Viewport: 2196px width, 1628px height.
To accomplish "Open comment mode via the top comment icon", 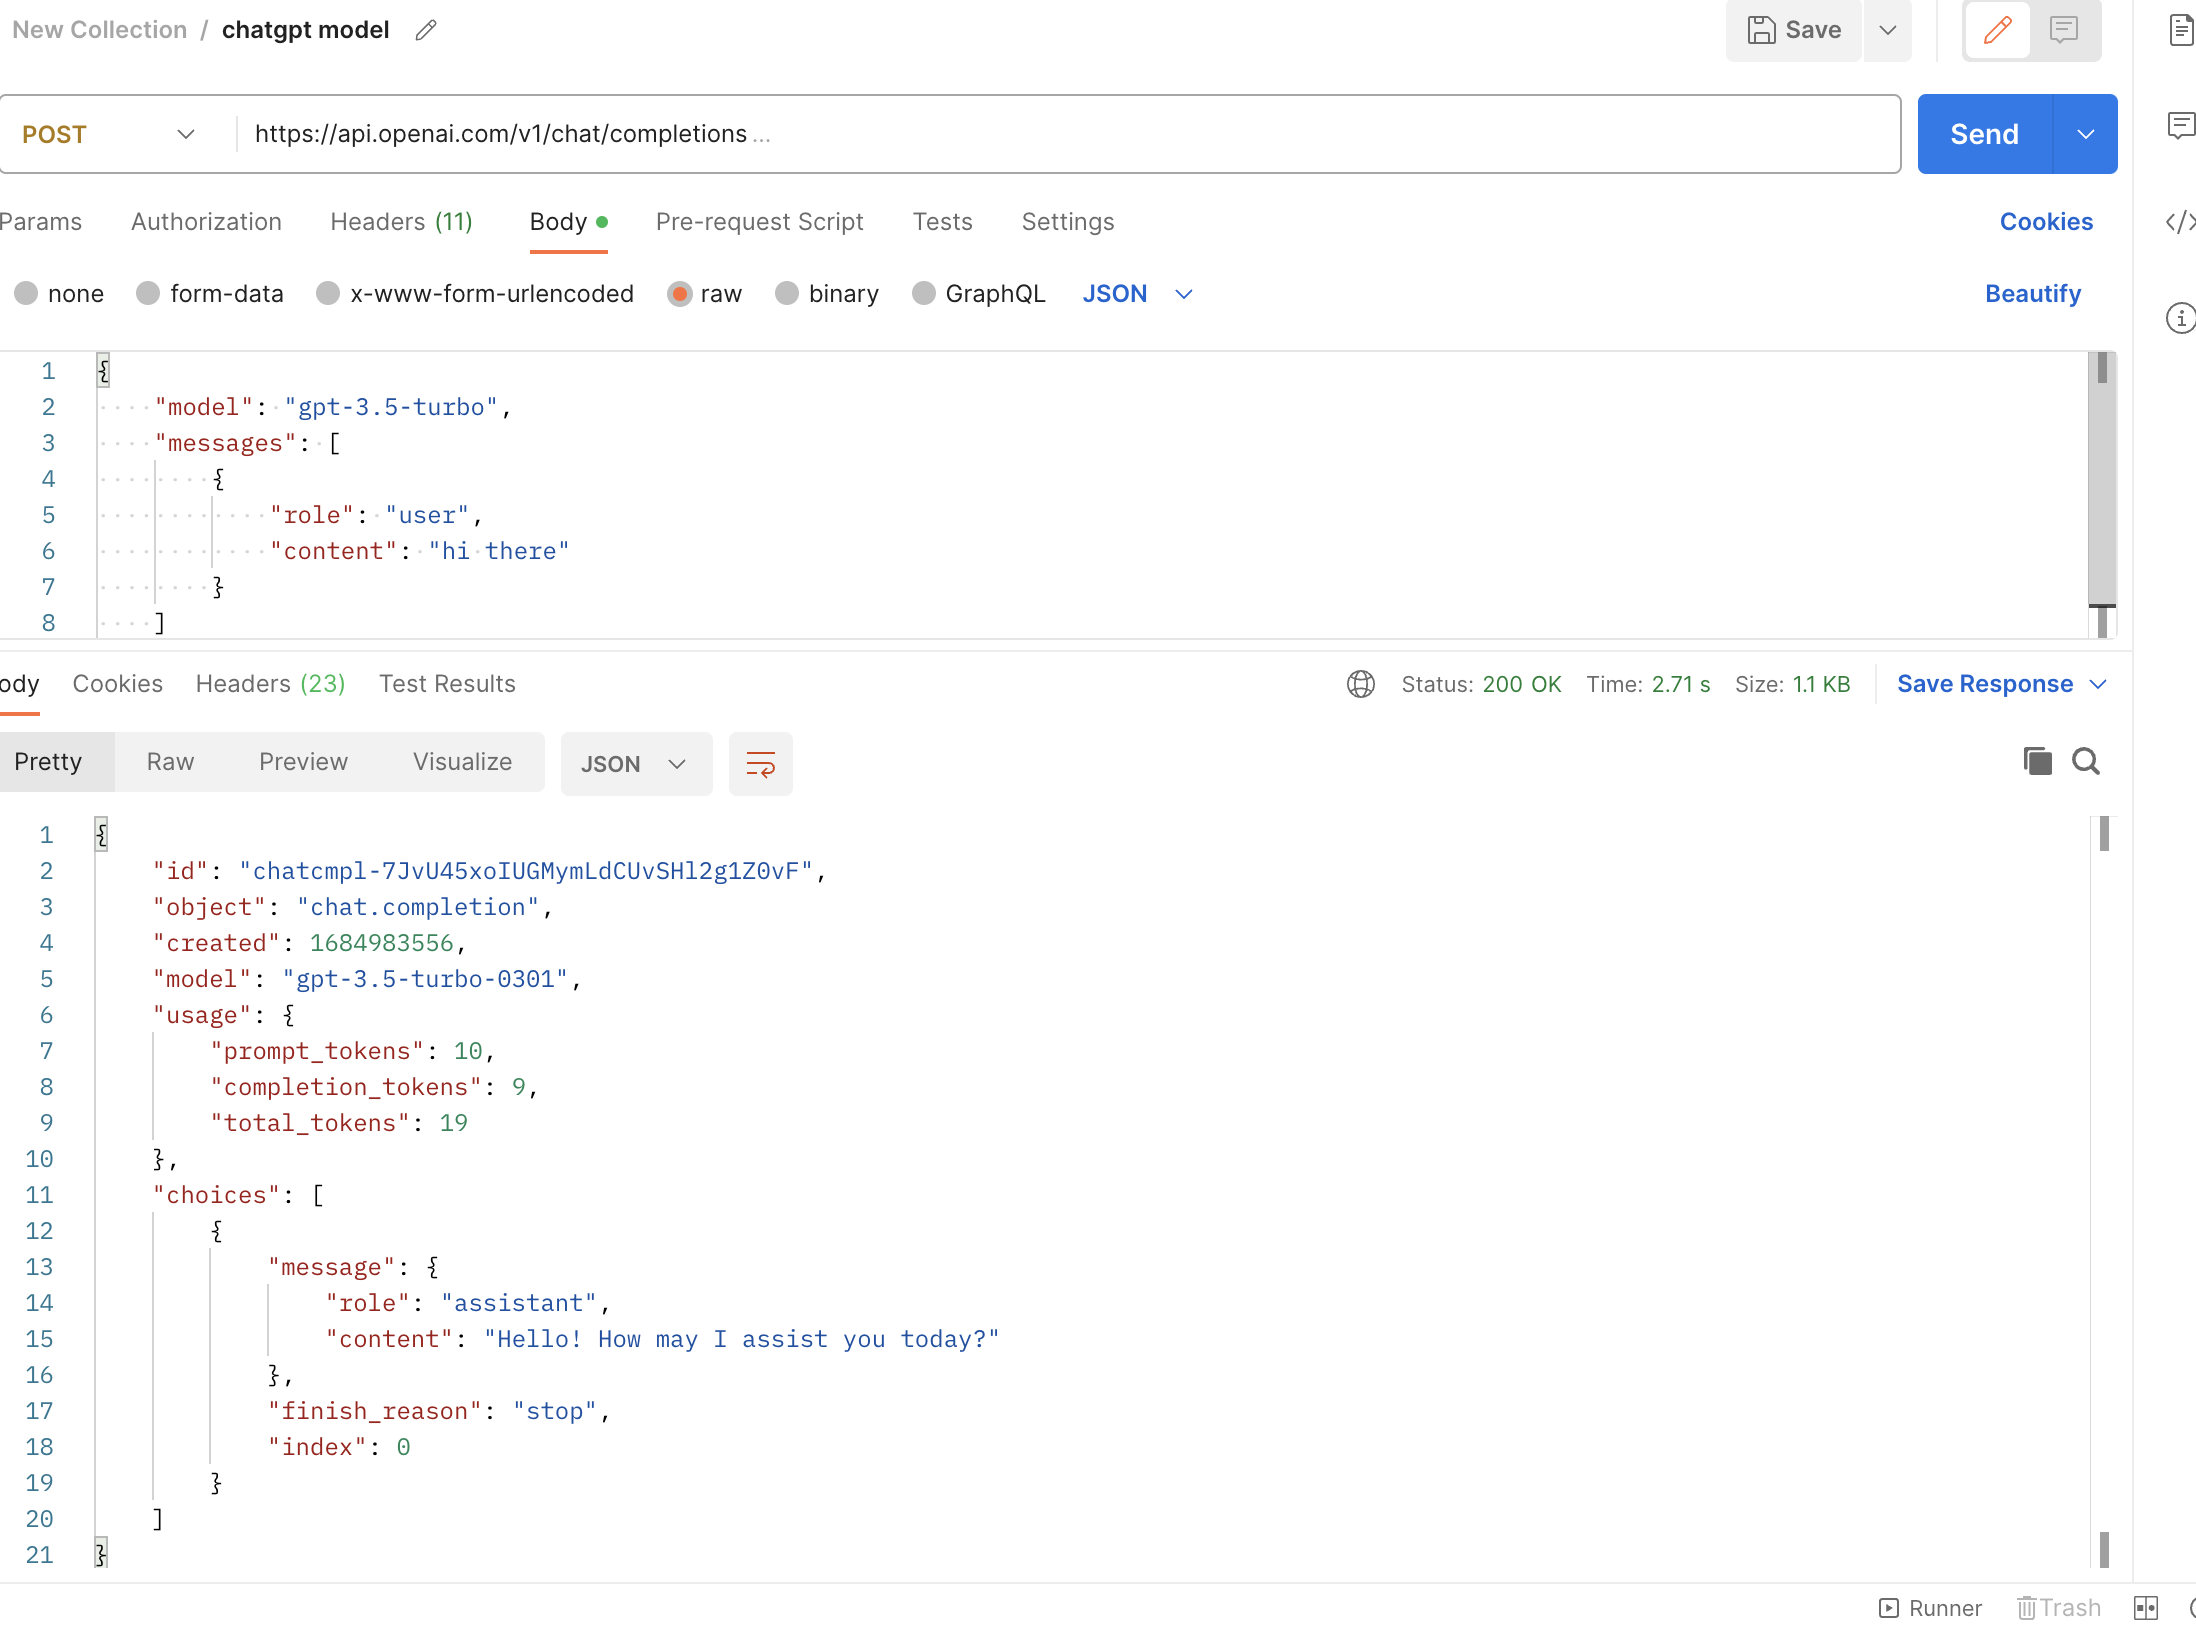I will coord(2063,30).
